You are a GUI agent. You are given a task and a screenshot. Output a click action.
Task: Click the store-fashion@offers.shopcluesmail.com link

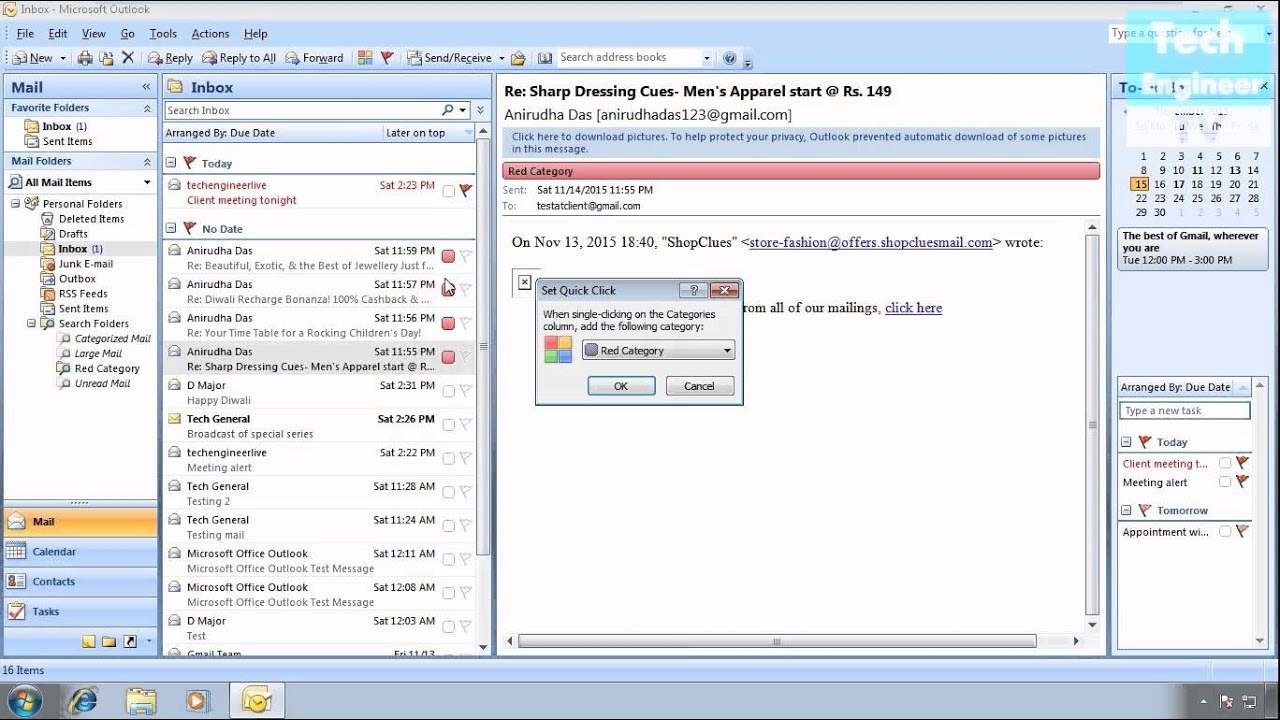coord(871,242)
